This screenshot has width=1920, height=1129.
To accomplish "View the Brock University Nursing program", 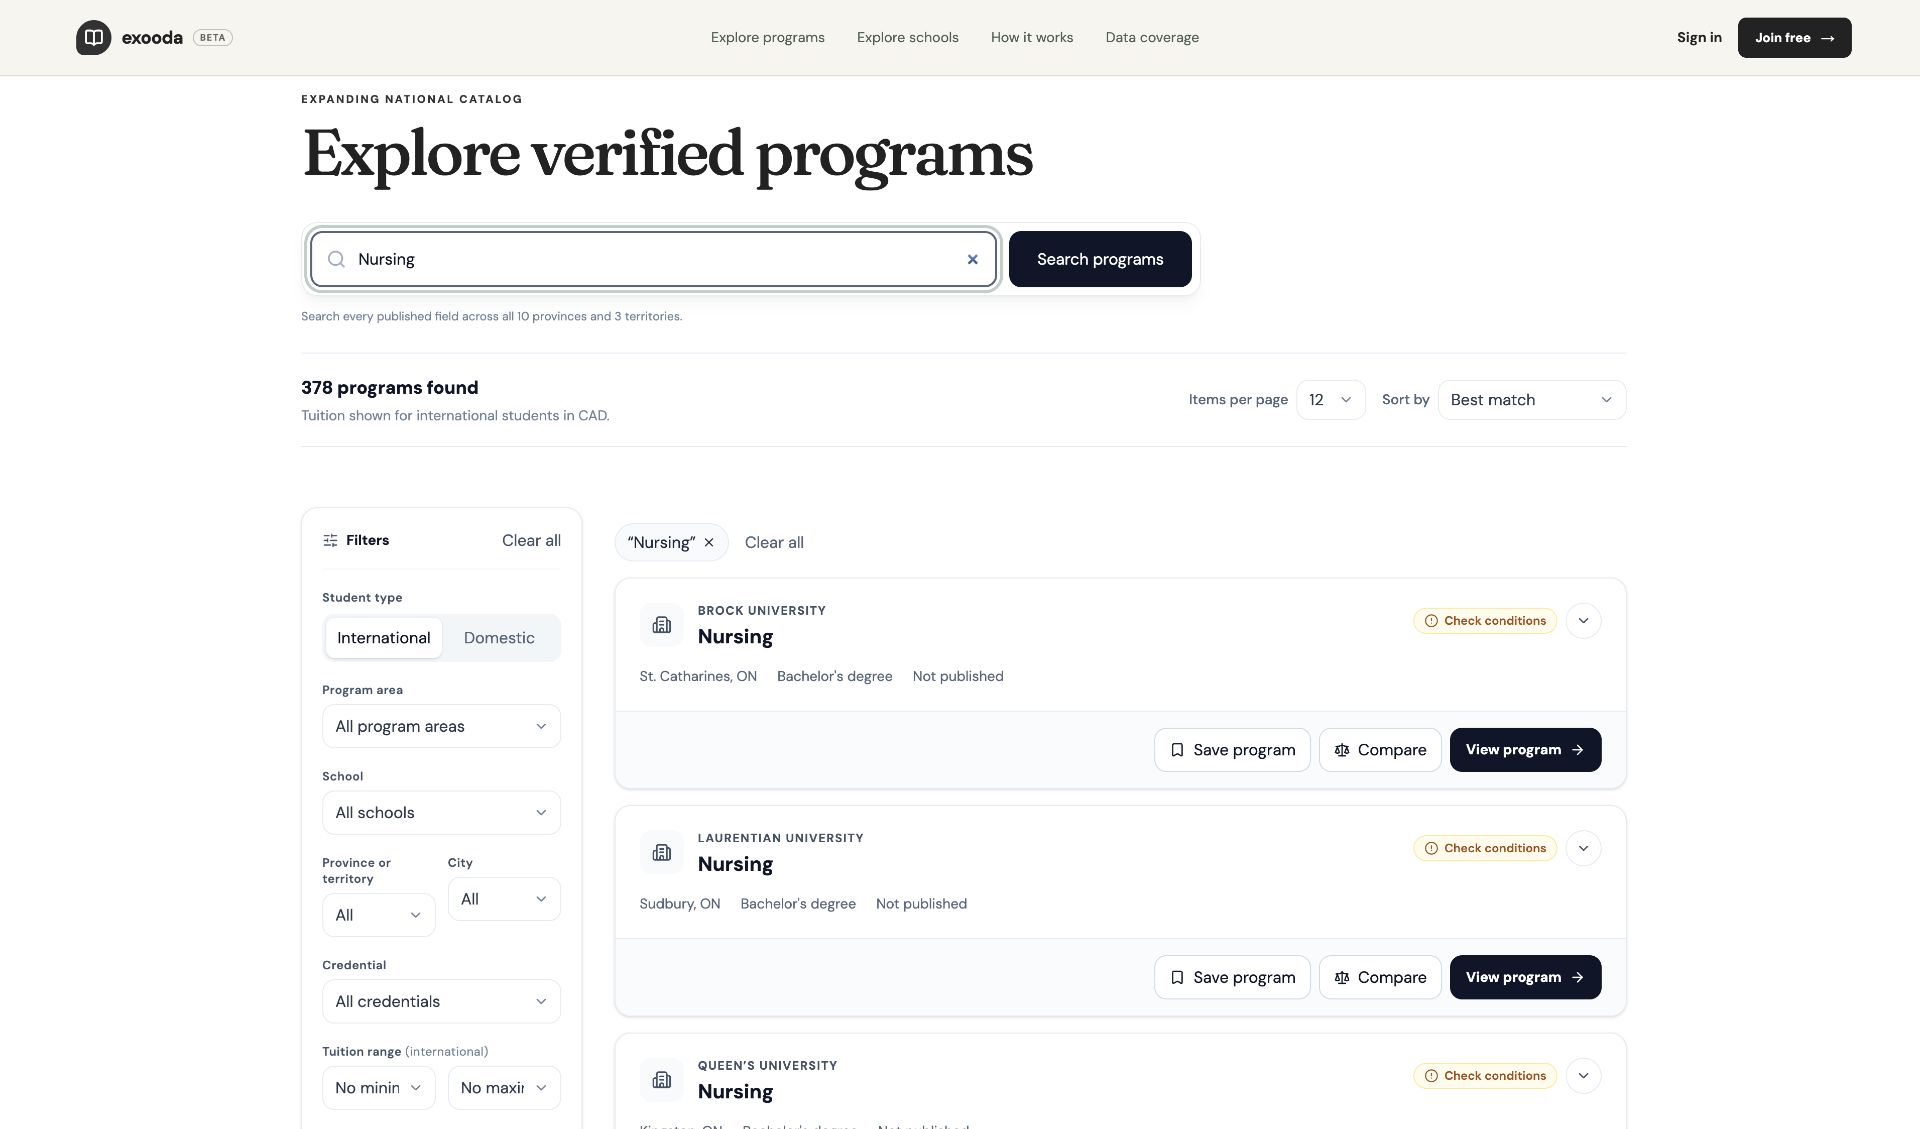I will (x=1525, y=750).
